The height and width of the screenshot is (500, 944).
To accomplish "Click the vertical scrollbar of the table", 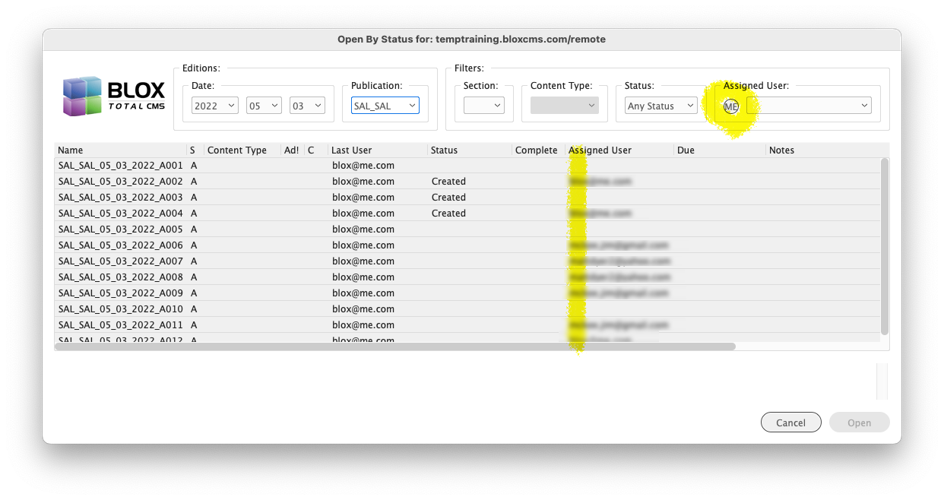I will [884, 247].
